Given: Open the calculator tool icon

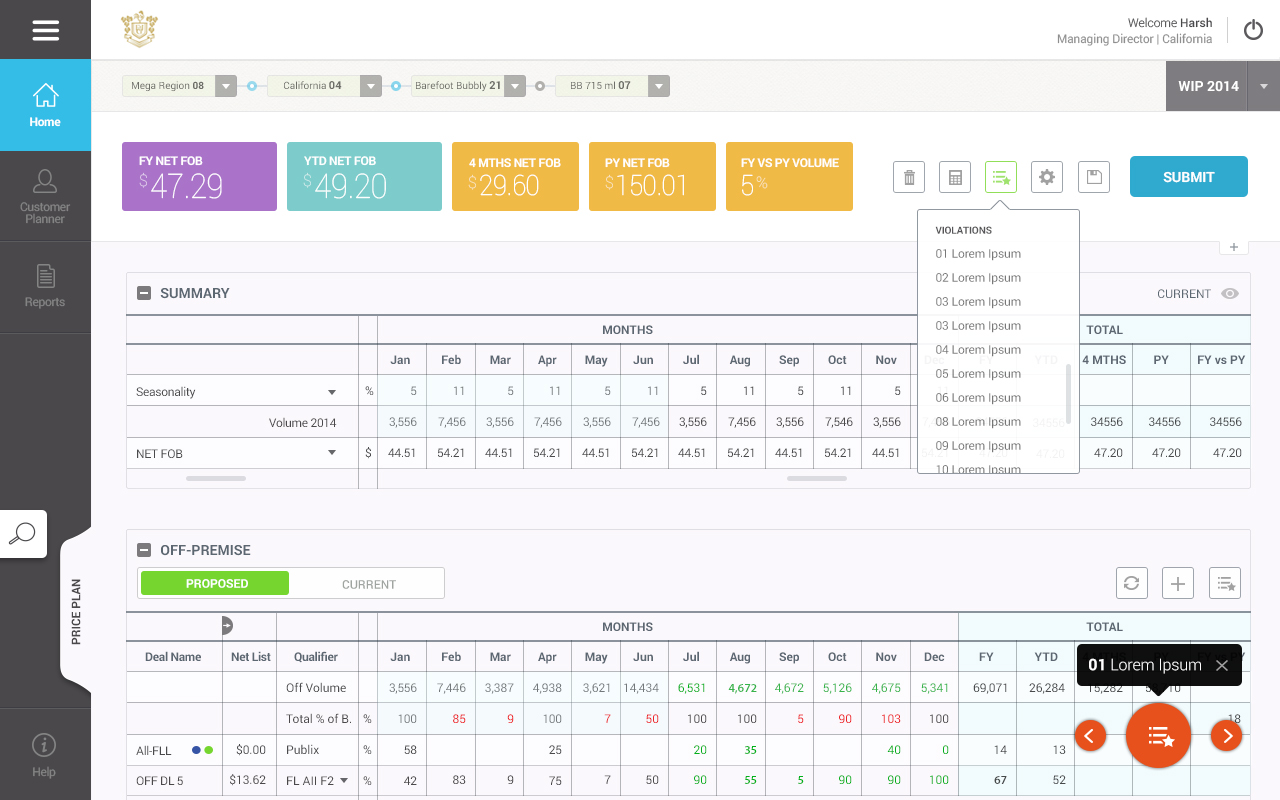Looking at the screenshot, I should point(955,178).
